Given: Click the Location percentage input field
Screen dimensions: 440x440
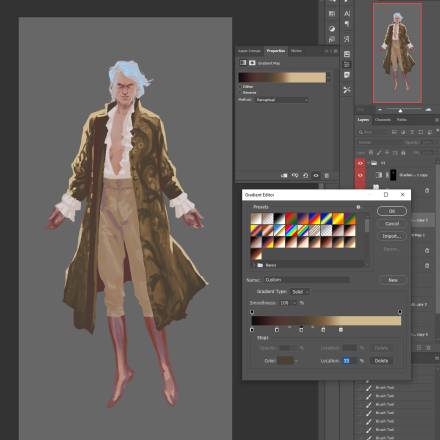Looking at the screenshot, I should click(x=350, y=361).
